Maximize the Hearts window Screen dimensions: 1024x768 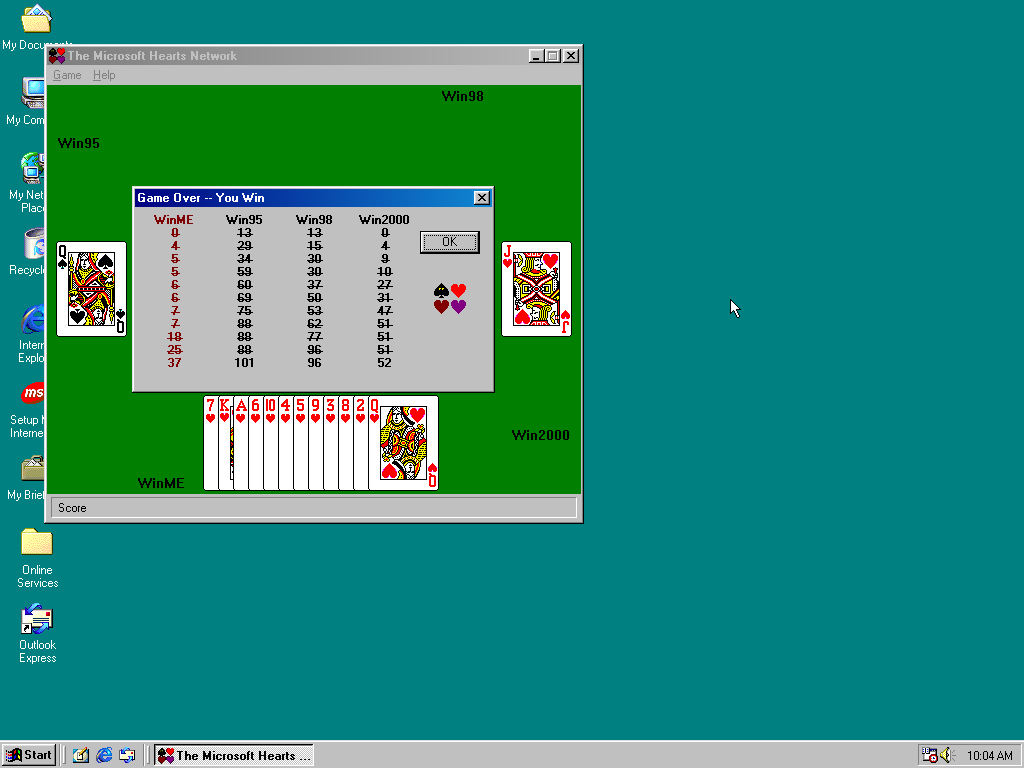click(552, 56)
